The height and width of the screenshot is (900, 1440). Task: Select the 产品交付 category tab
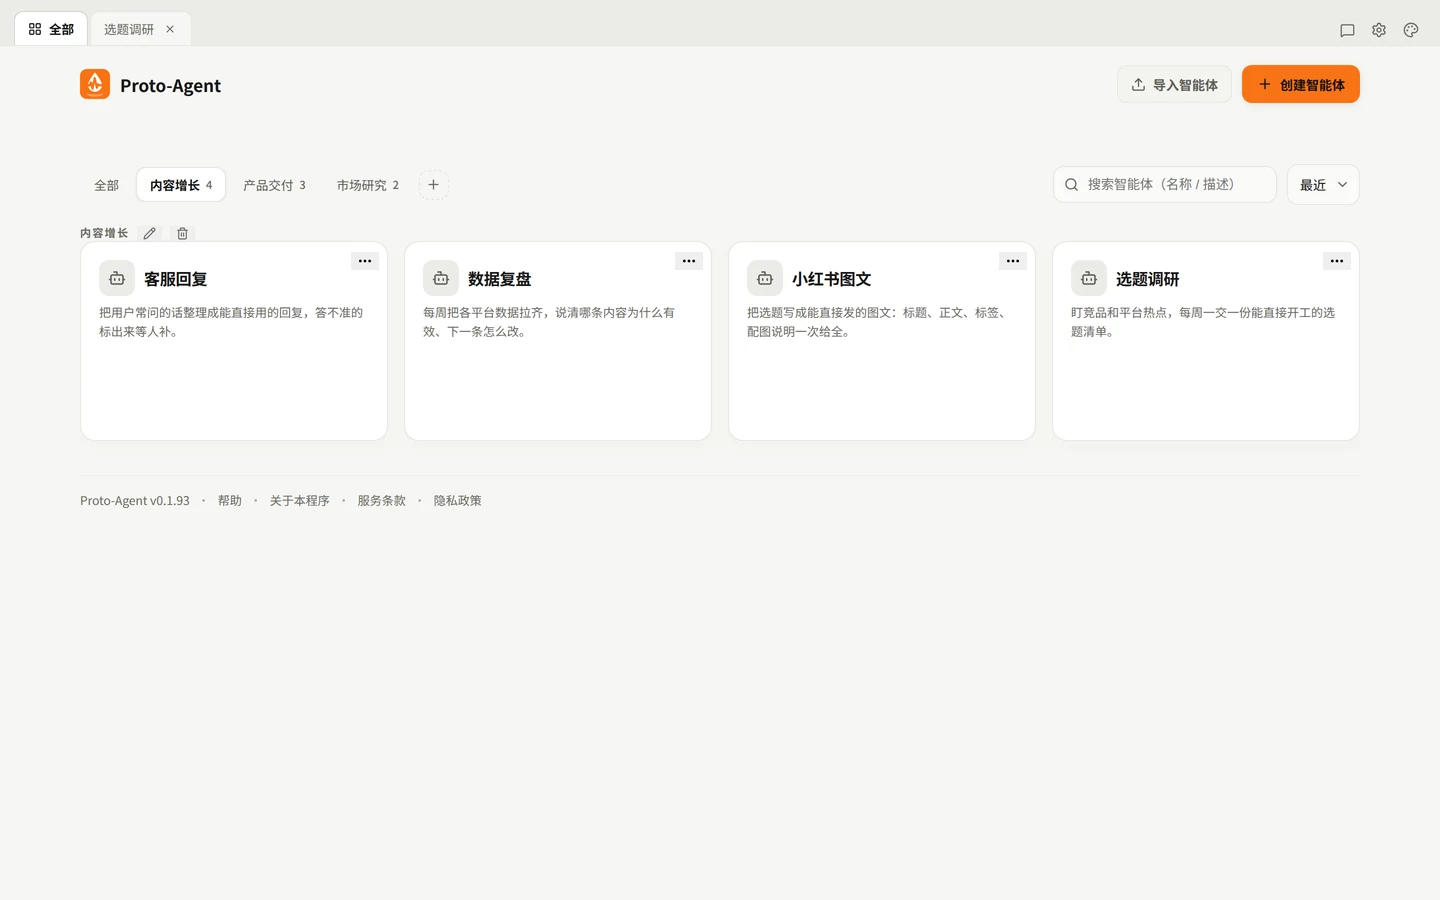[x=274, y=185]
